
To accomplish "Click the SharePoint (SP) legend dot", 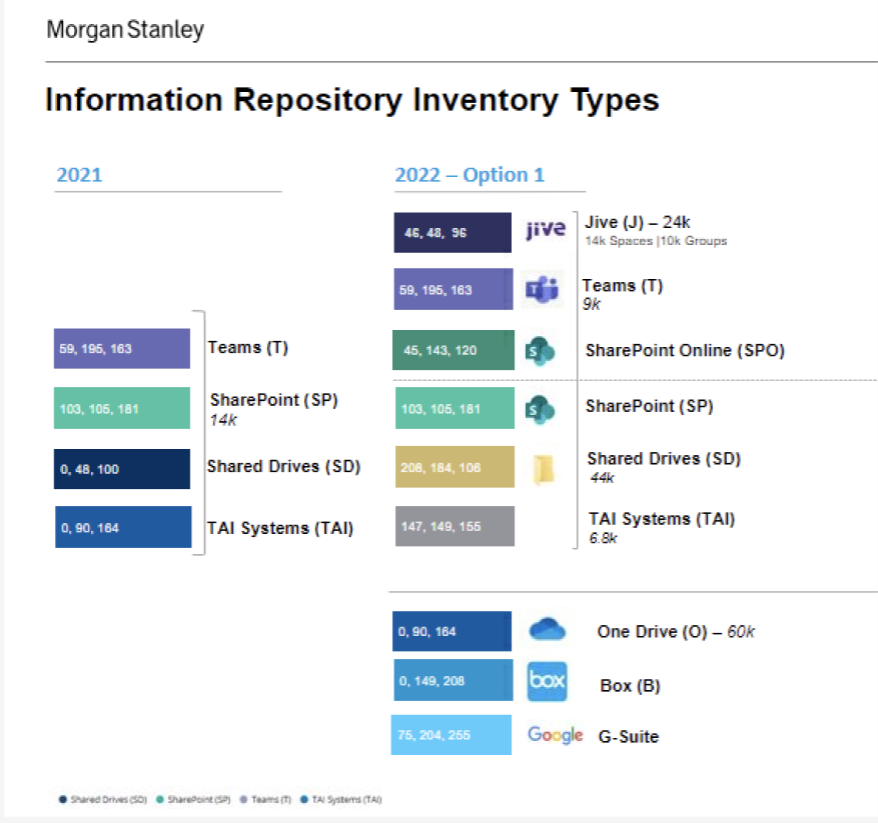I will 160,799.
